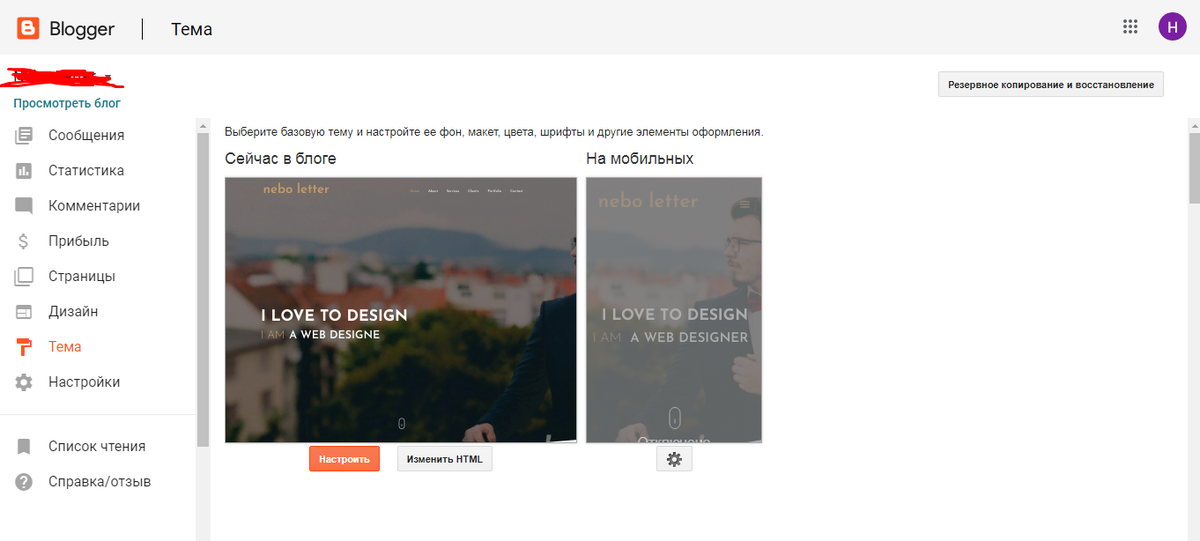Screen dimensions: 1200x541
Task: Click the Blogger logo icon
Action: coord(27,28)
